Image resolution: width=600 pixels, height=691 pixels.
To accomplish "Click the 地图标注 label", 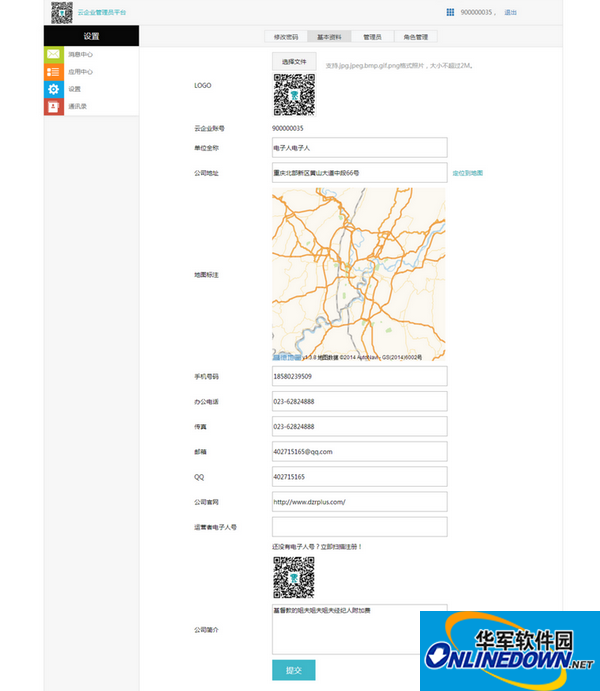I will tap(206, 275).
